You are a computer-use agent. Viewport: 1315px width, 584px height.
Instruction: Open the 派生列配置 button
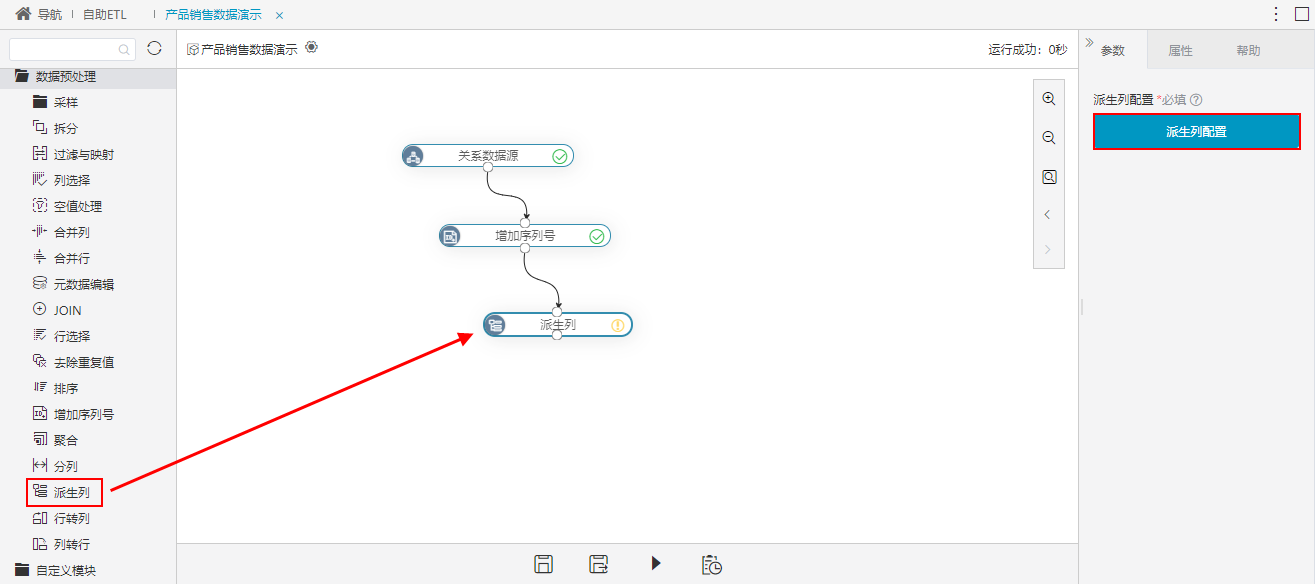[1197, 131]
